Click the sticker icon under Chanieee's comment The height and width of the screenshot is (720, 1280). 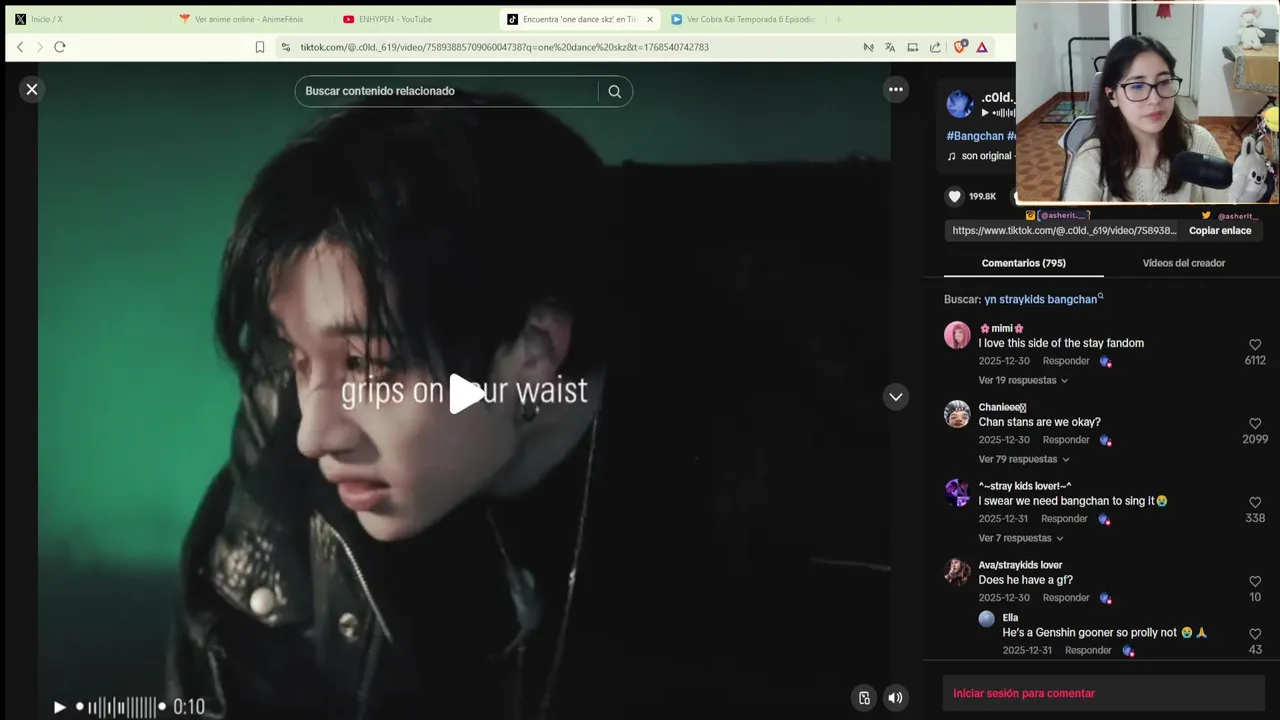(1105, 440)
